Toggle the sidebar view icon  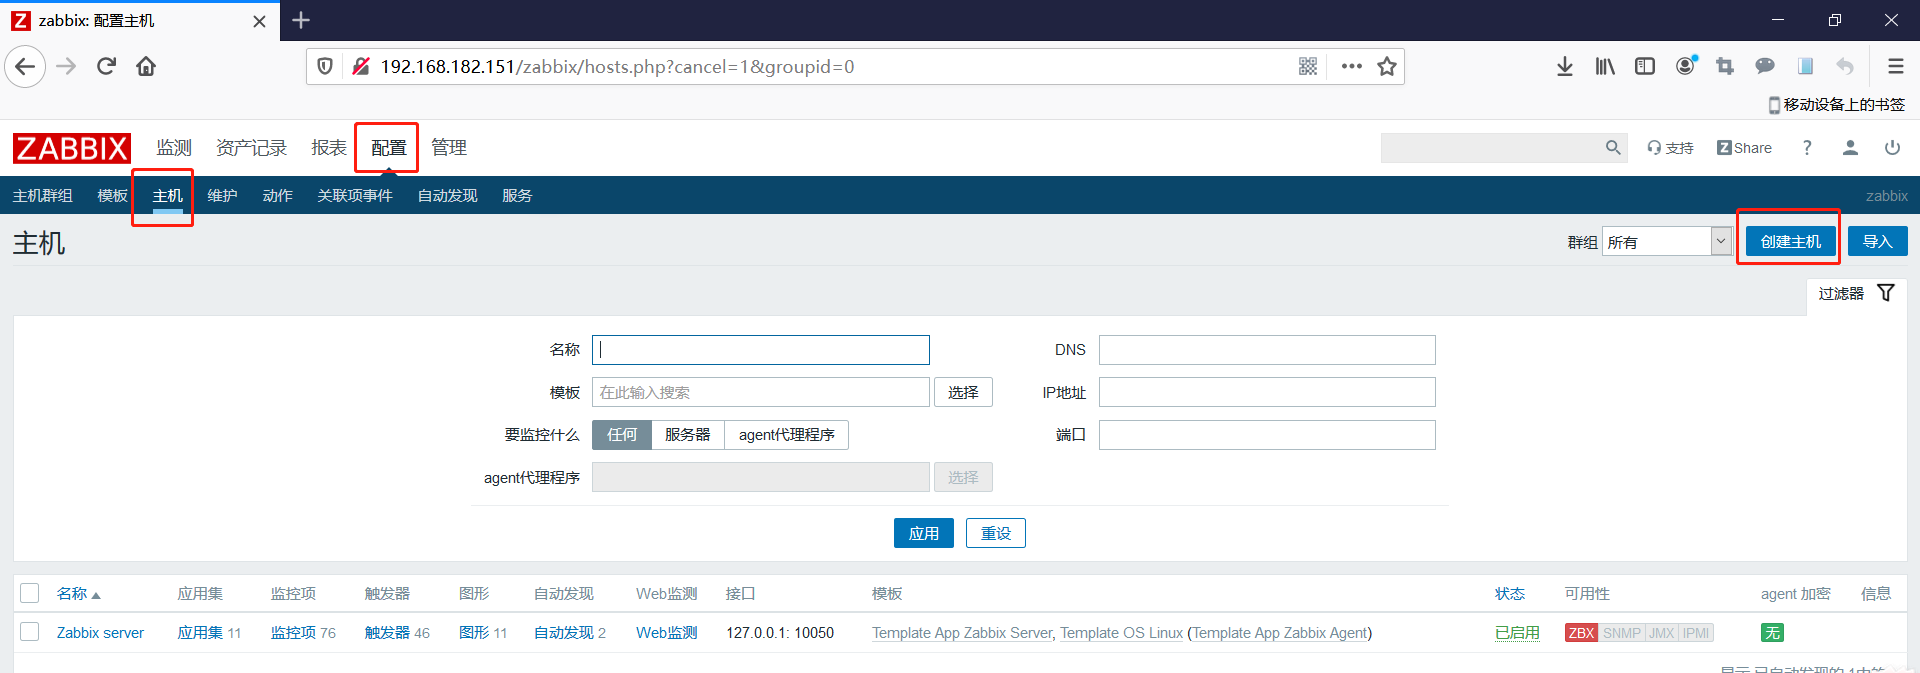pyautogui.click(x=1645, y=67)
